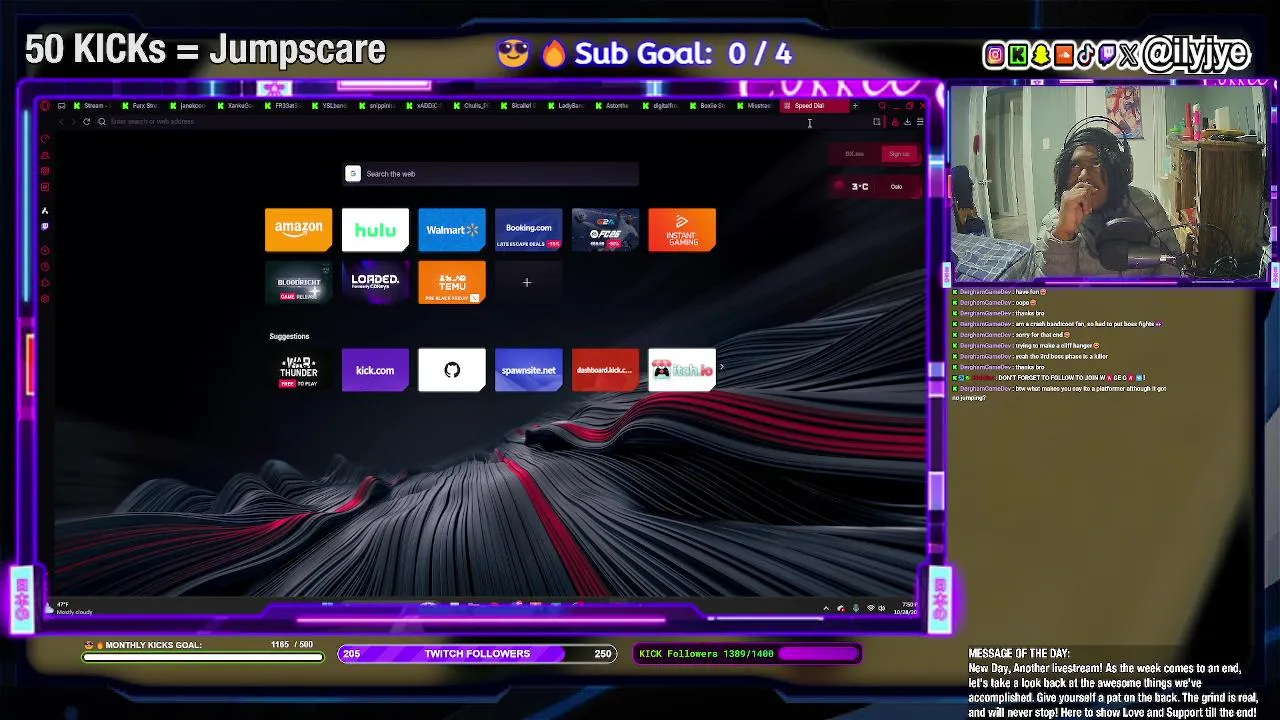
Task: Switch to the Speed Dial tab
Action: coord(813,105)
